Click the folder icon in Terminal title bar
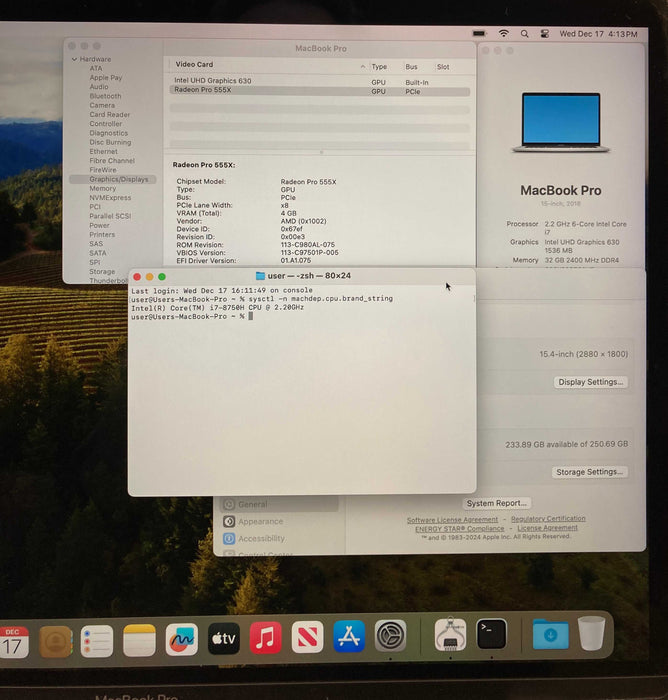The width and height of the screenshot is (668, 700). (x=260, y=276)
